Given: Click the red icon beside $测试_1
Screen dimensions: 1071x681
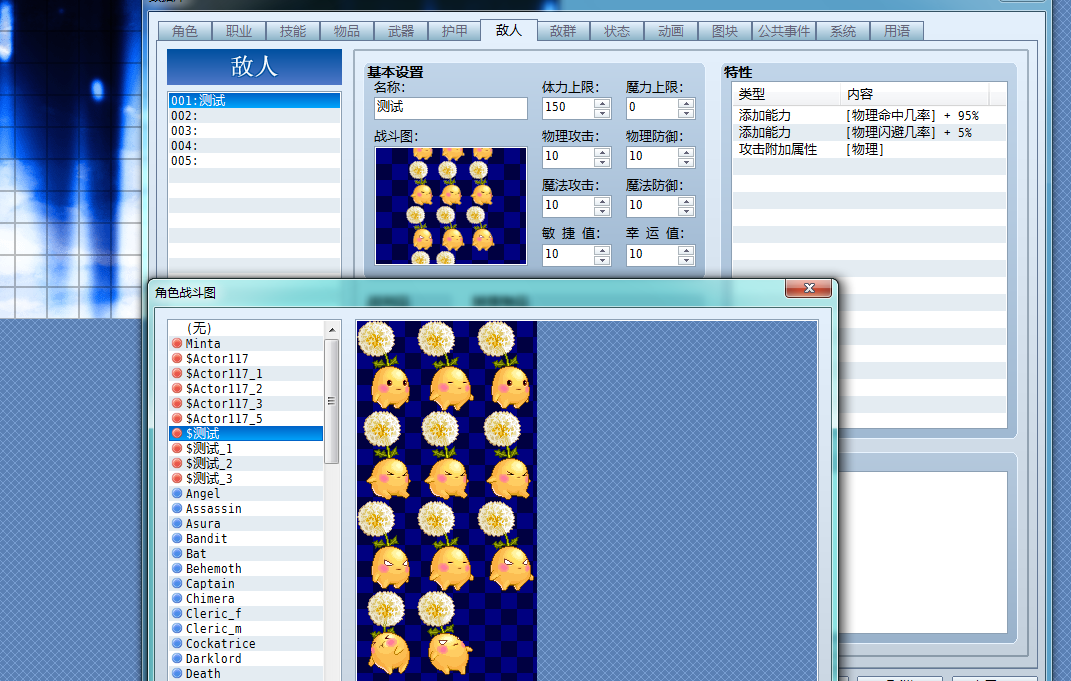Looking at the screenshot, I should tap(177, 449).
